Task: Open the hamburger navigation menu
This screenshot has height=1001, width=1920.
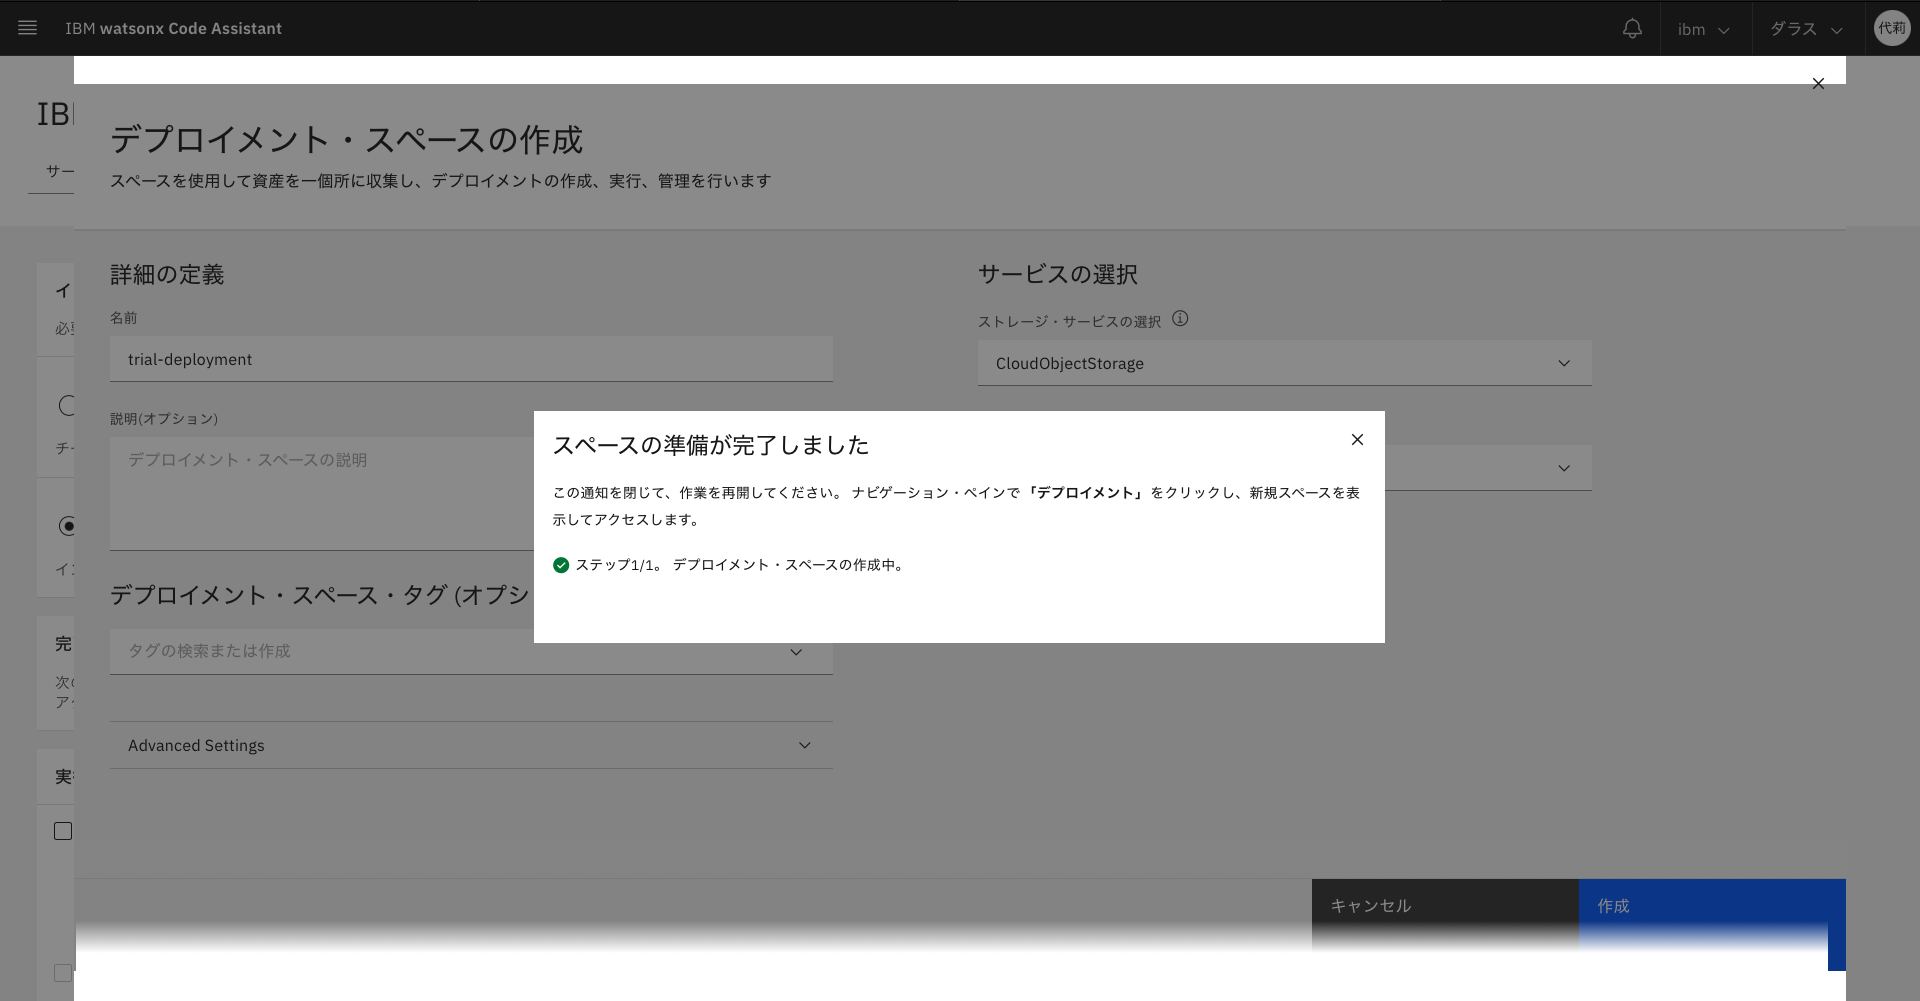Action: (28, 27)
